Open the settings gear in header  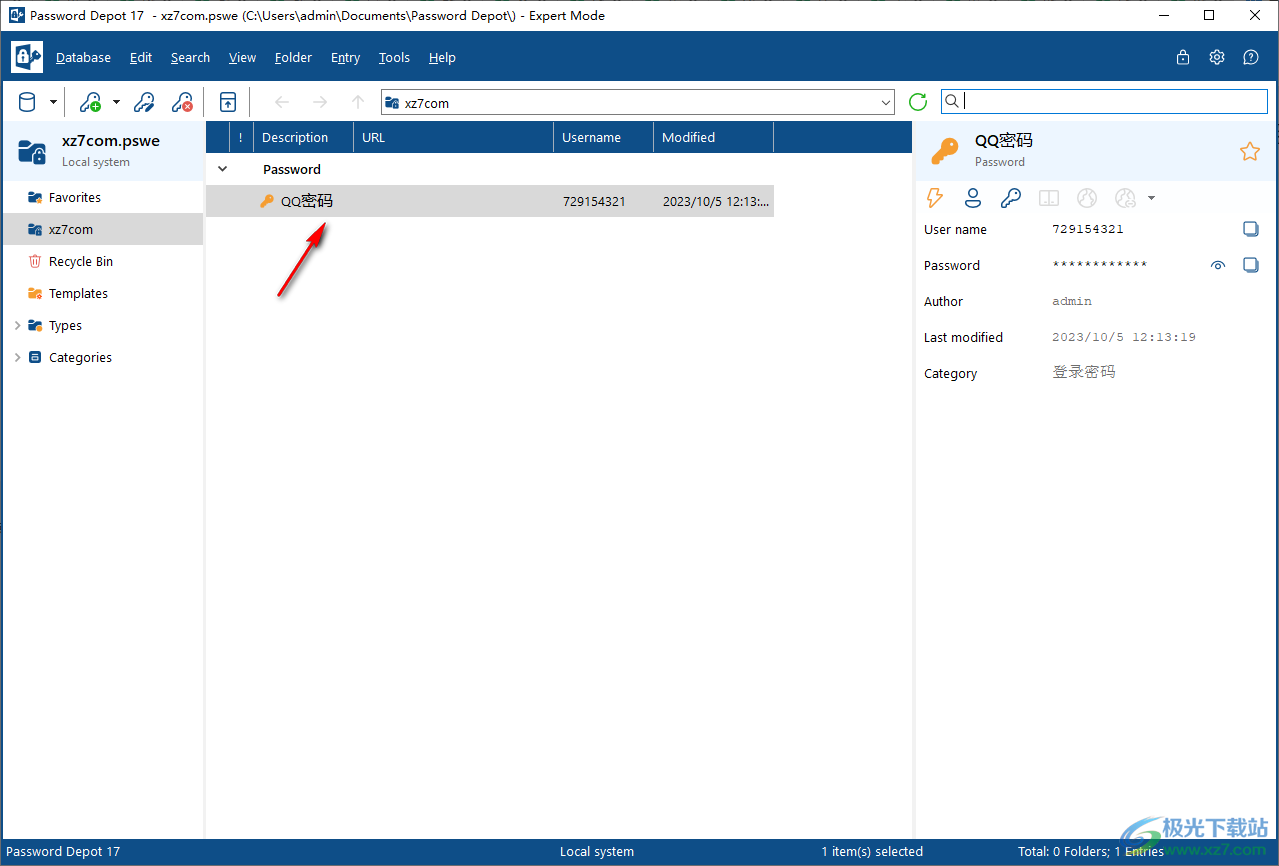tap(1217, 57)
